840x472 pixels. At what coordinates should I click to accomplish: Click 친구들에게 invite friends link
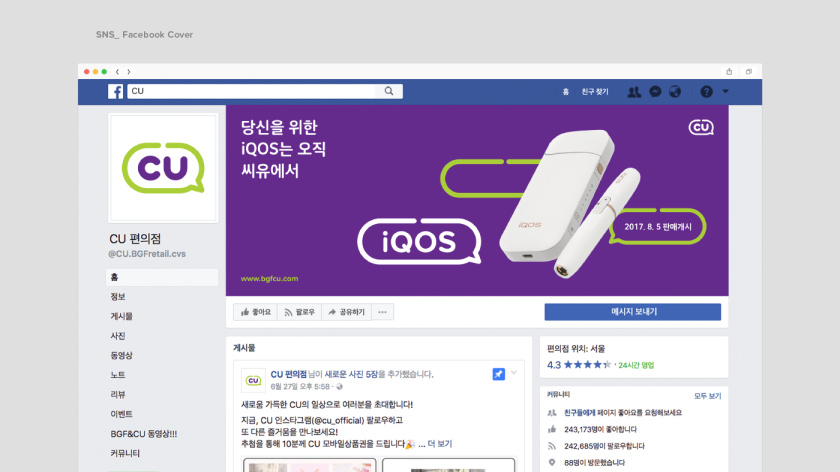click(x=580, y=413)
